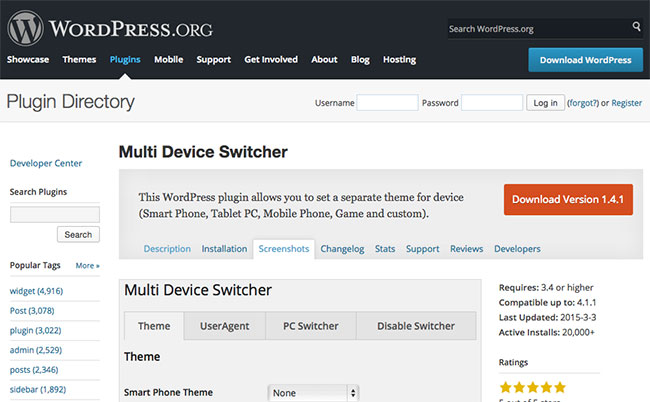Click the Plugin Directory heading

coord(70,102)
